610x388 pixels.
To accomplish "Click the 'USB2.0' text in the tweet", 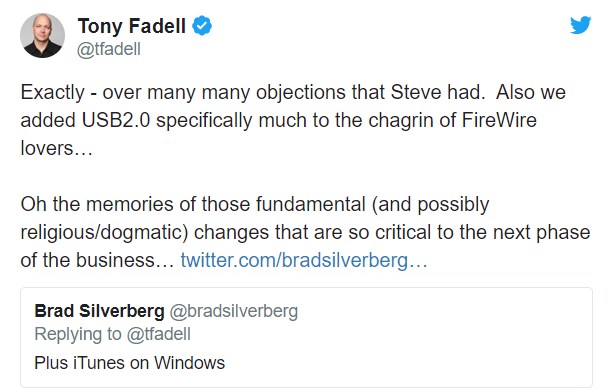I will [116, 120].
